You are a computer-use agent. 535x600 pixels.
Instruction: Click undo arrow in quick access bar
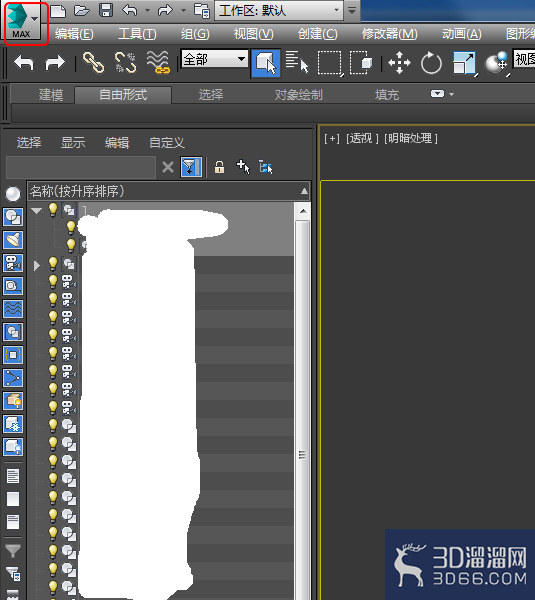(x=130, y=10)
